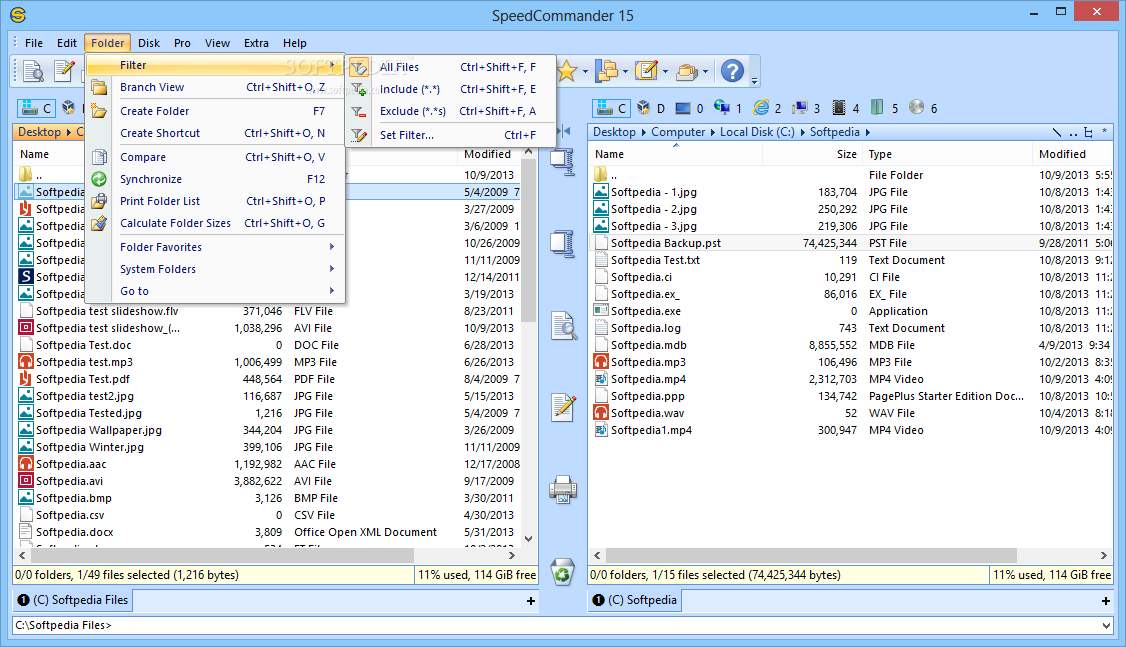Click the edit document pencil icon in middle bar
The height and width of the screenshot is (647, 1126).
564,407
